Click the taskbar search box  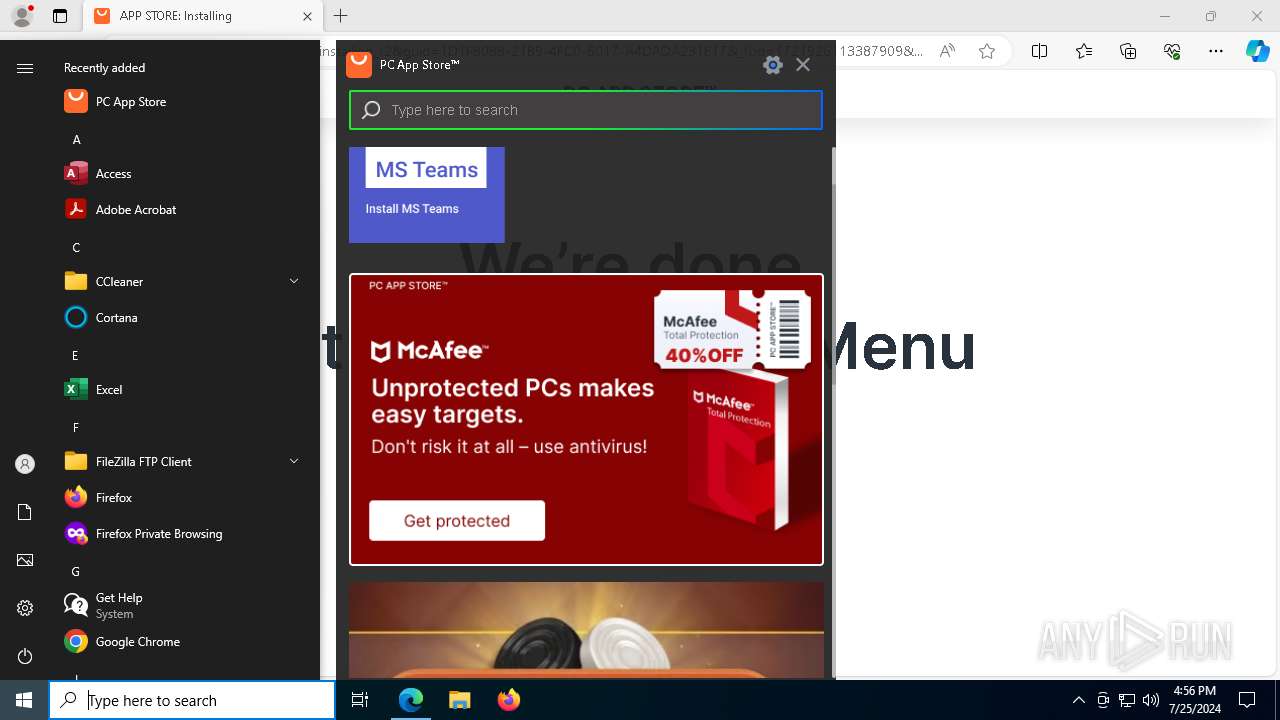pyautogui.click(x=192, y=700)
